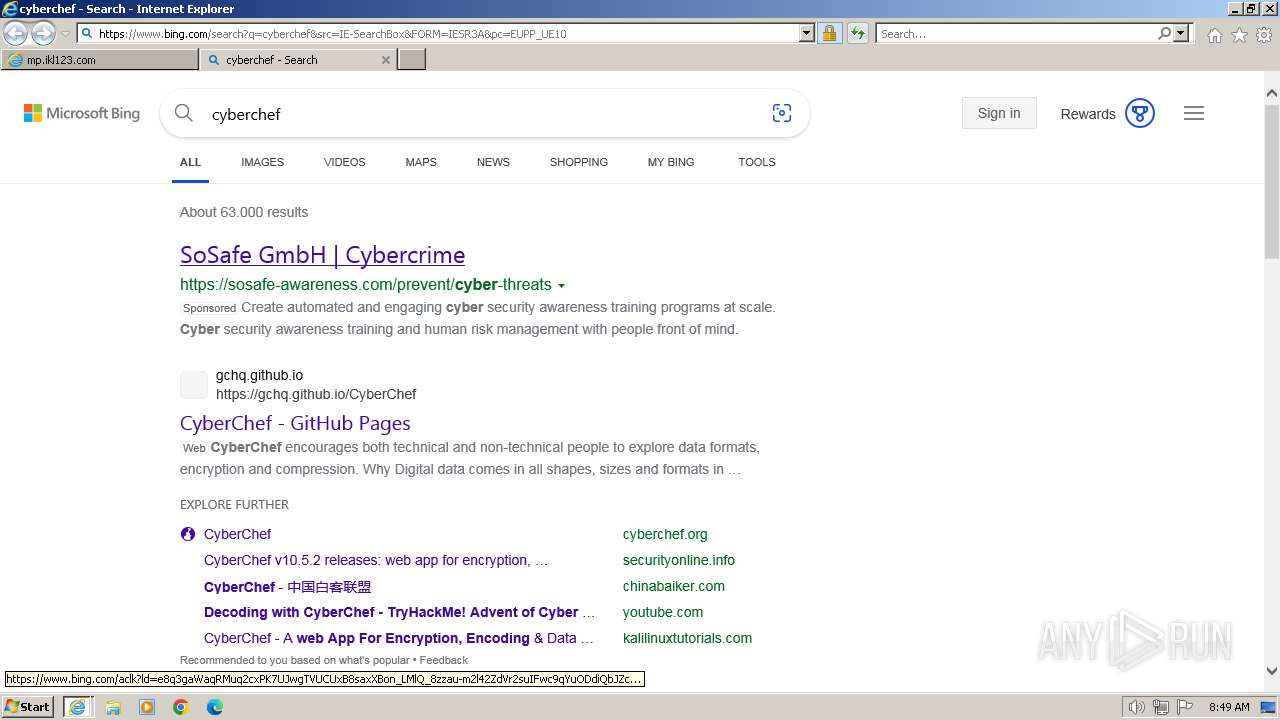
Task: Click the Sign in button
Action: [x=999, y=113]
